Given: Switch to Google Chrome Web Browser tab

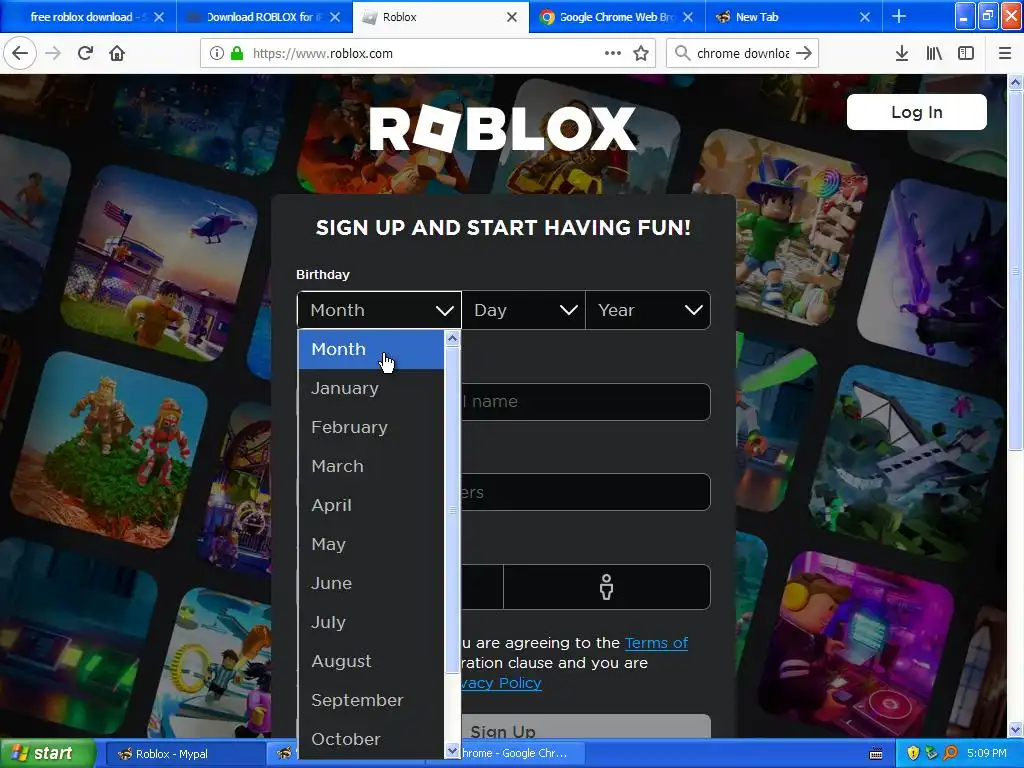Looking at the screenshot, I should click(x=617, y=17).
